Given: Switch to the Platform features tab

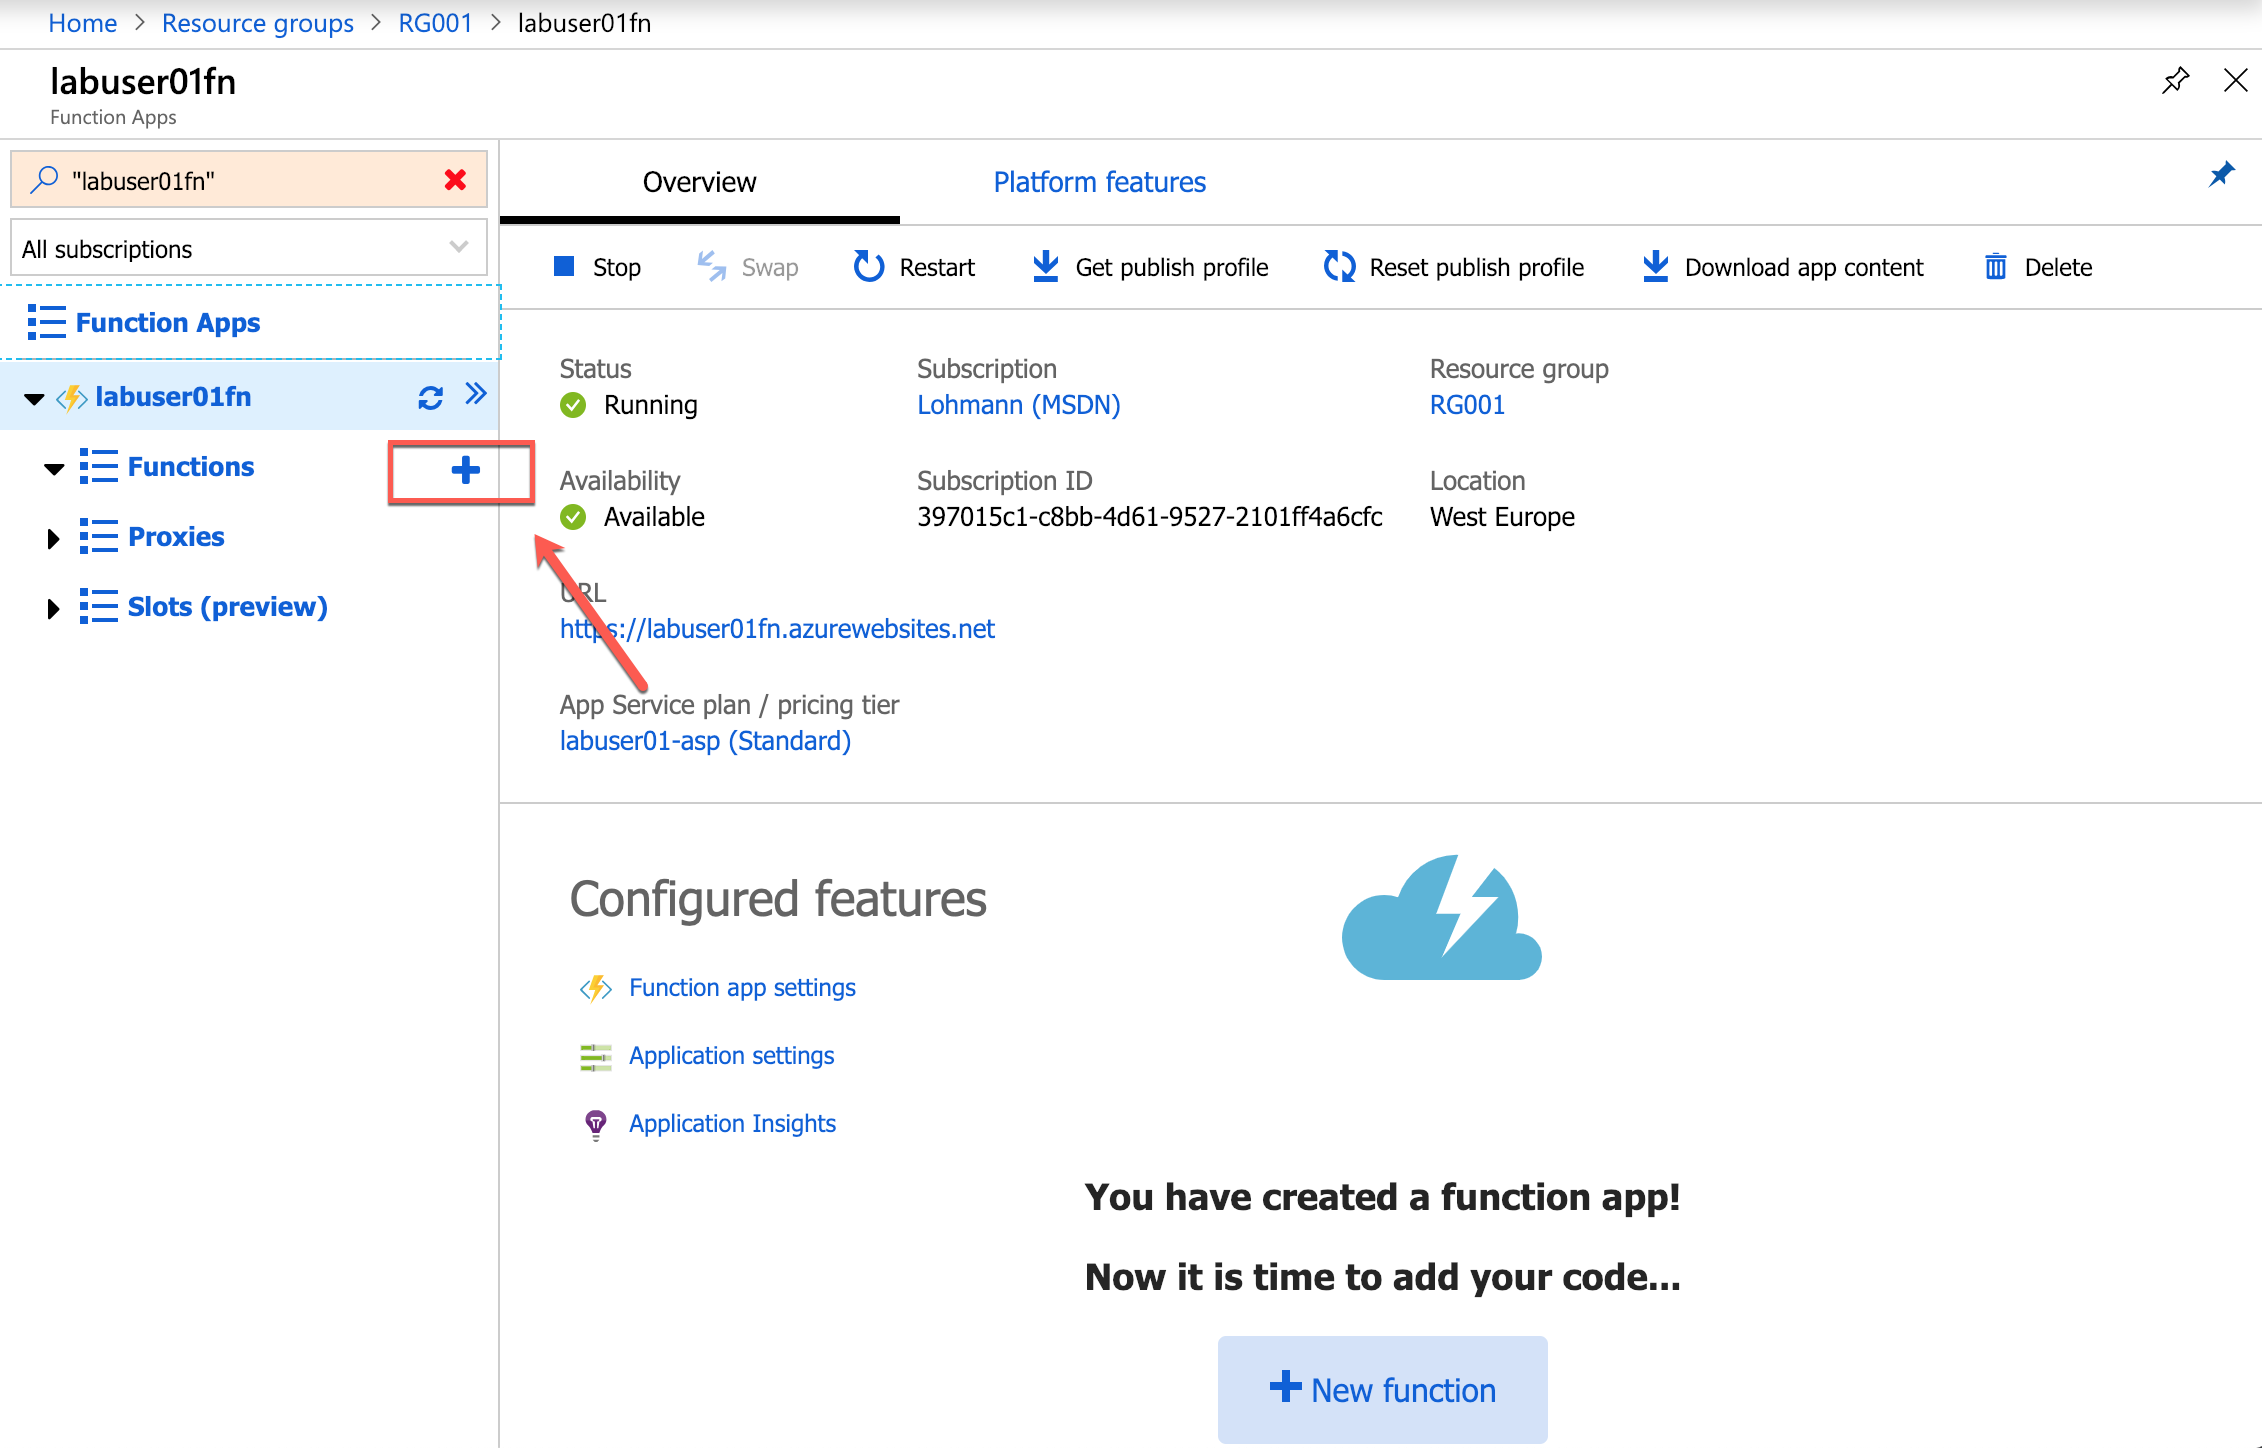Looking at the screenshot, I should pos(1099,182).
